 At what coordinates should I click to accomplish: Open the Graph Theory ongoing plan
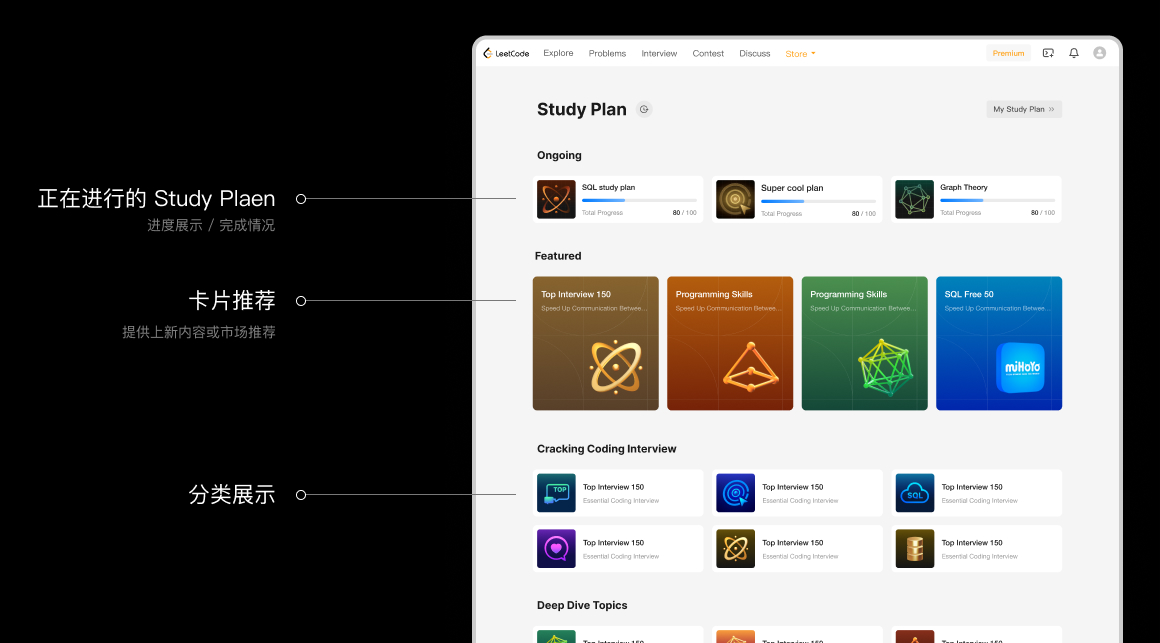click(x=976, y=199)
